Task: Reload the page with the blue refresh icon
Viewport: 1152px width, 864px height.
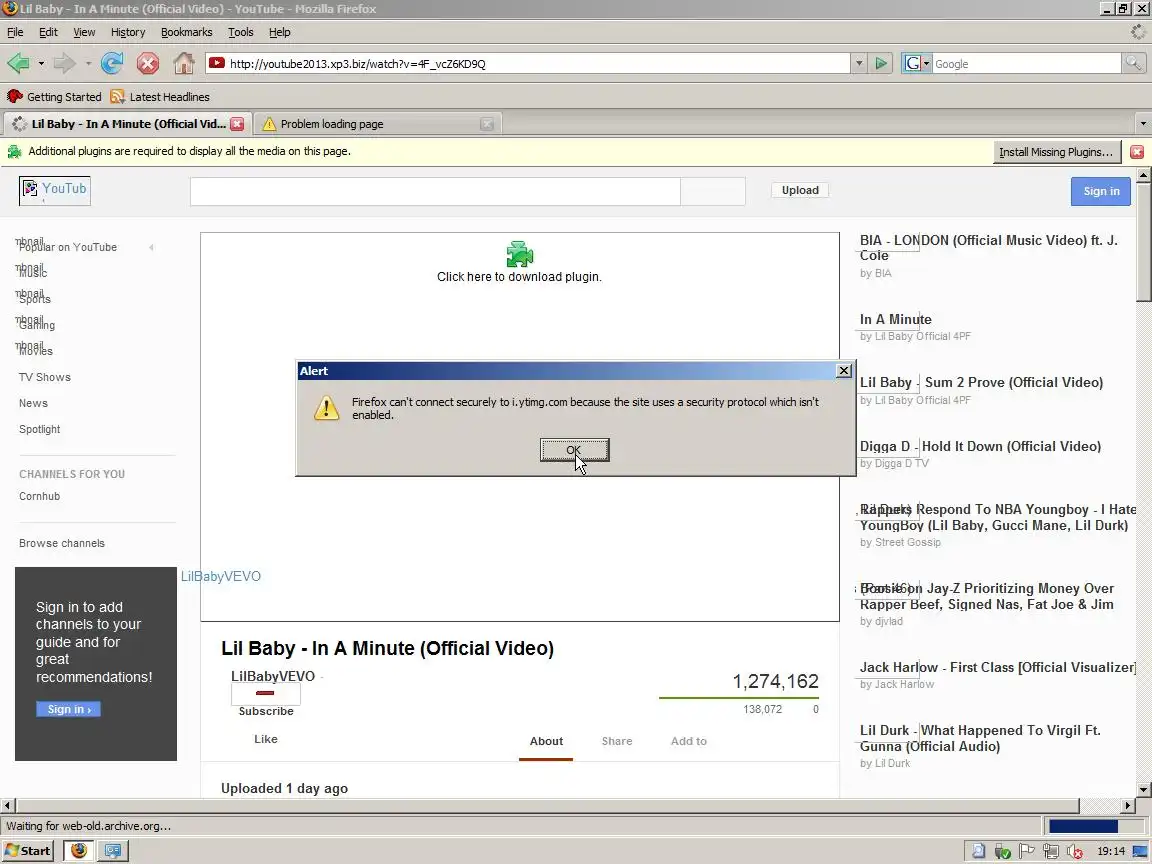Action: [112, 64]
